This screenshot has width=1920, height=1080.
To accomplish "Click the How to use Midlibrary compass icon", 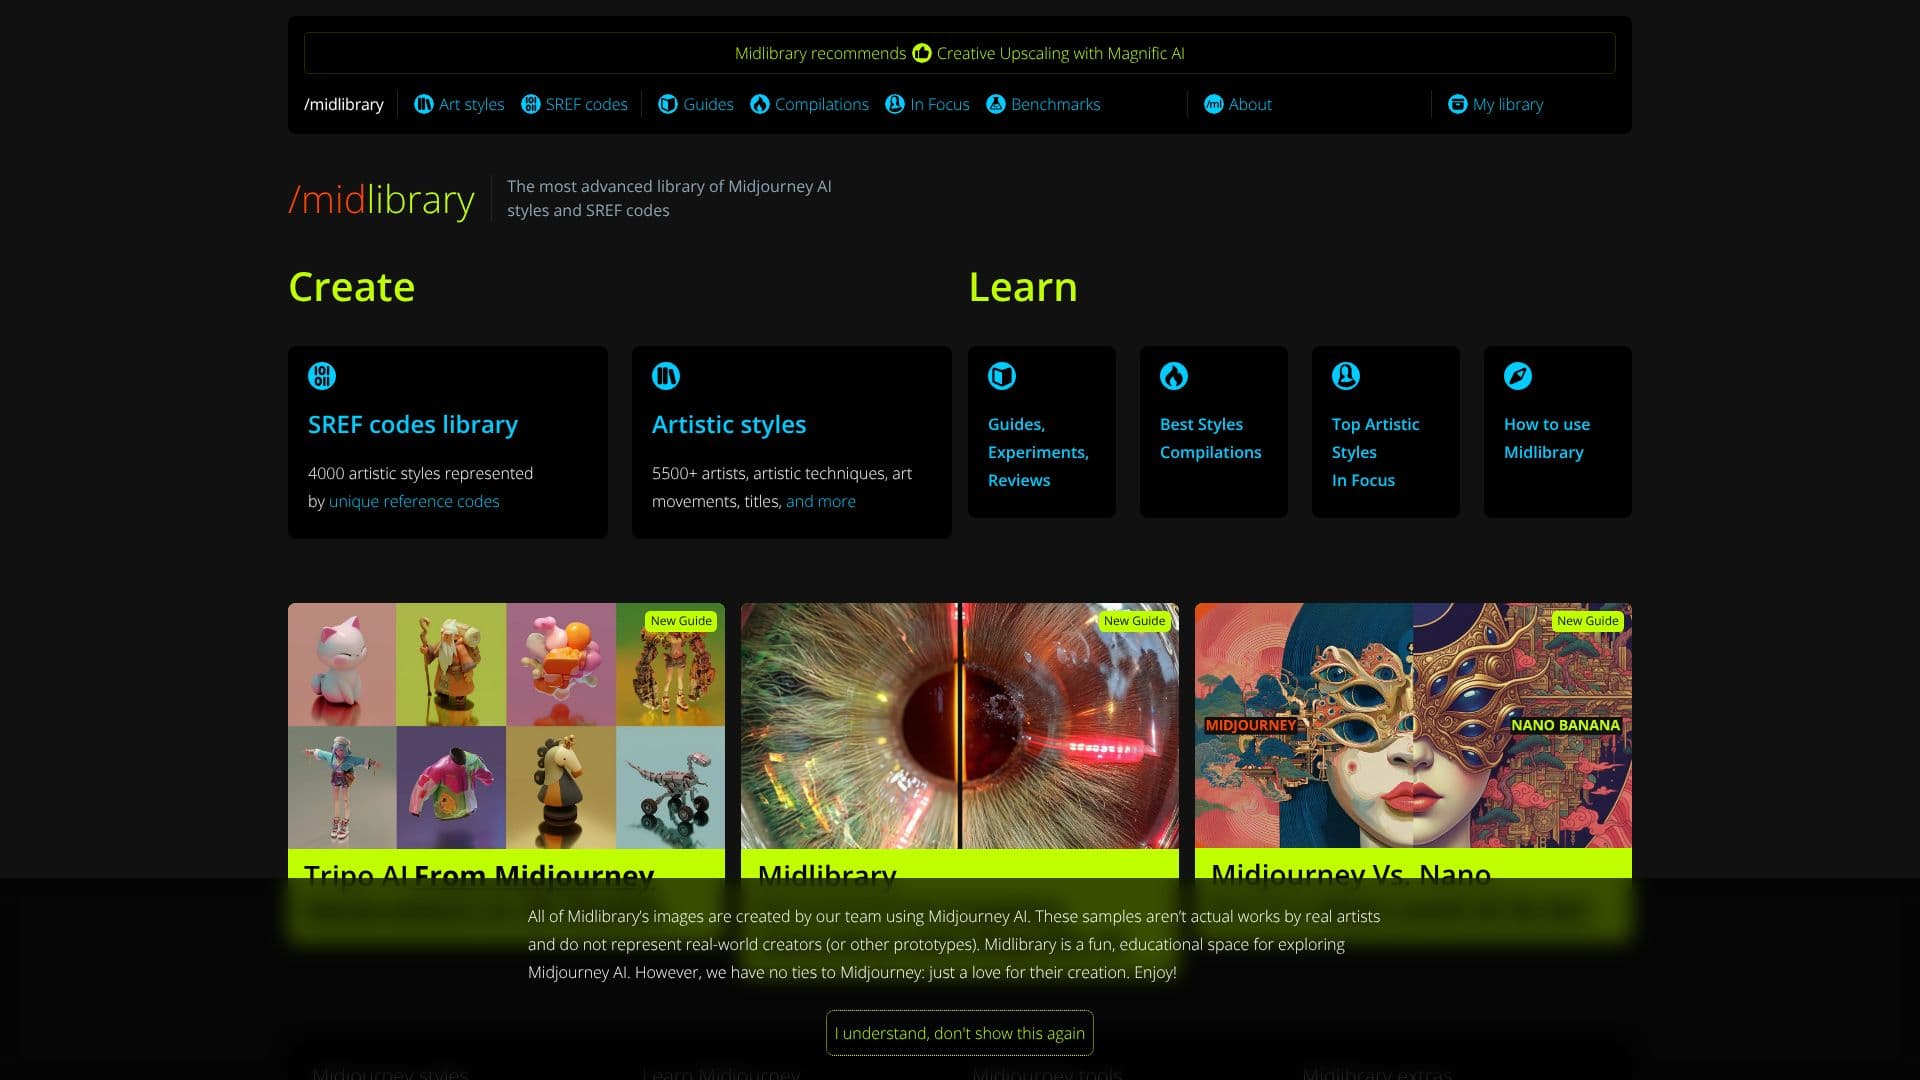I will point(1518,376).
